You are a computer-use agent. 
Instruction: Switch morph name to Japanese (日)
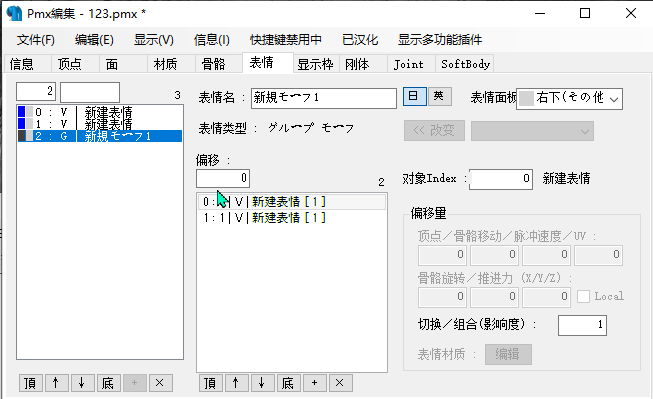coord(414,96)
